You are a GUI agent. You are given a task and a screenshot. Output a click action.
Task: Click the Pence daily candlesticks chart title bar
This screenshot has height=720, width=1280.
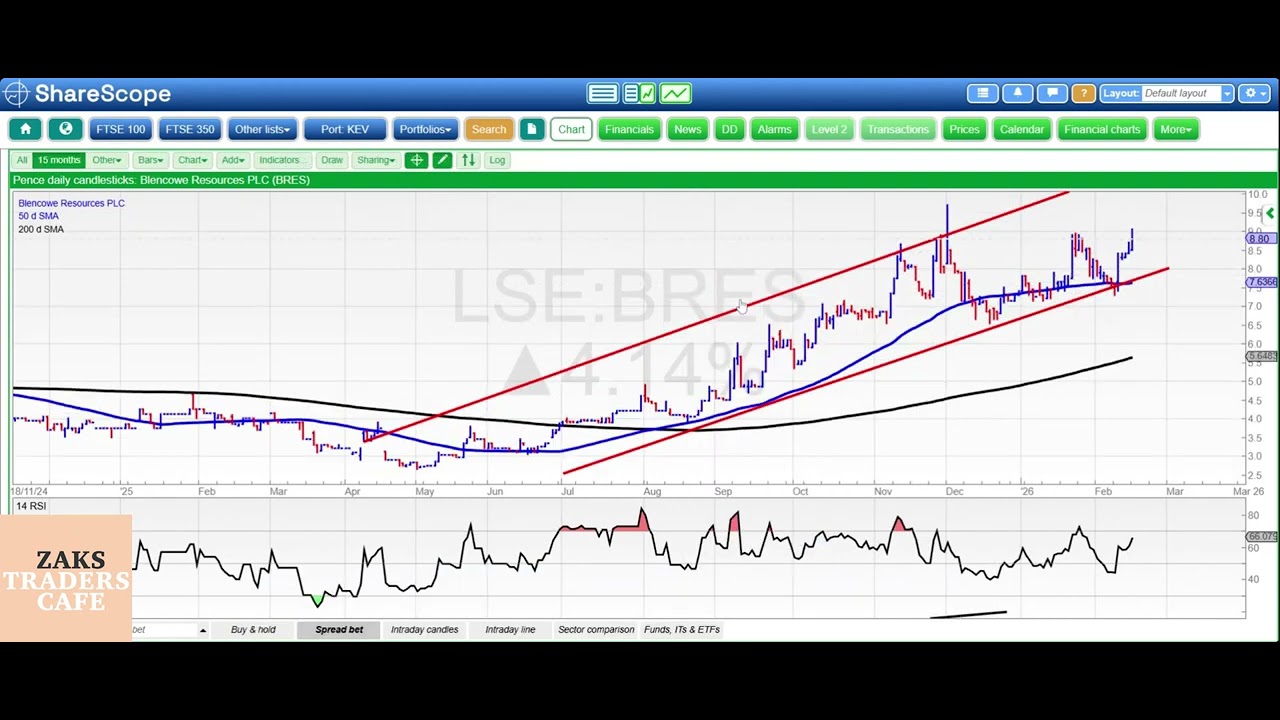click(x=643, y=180)
